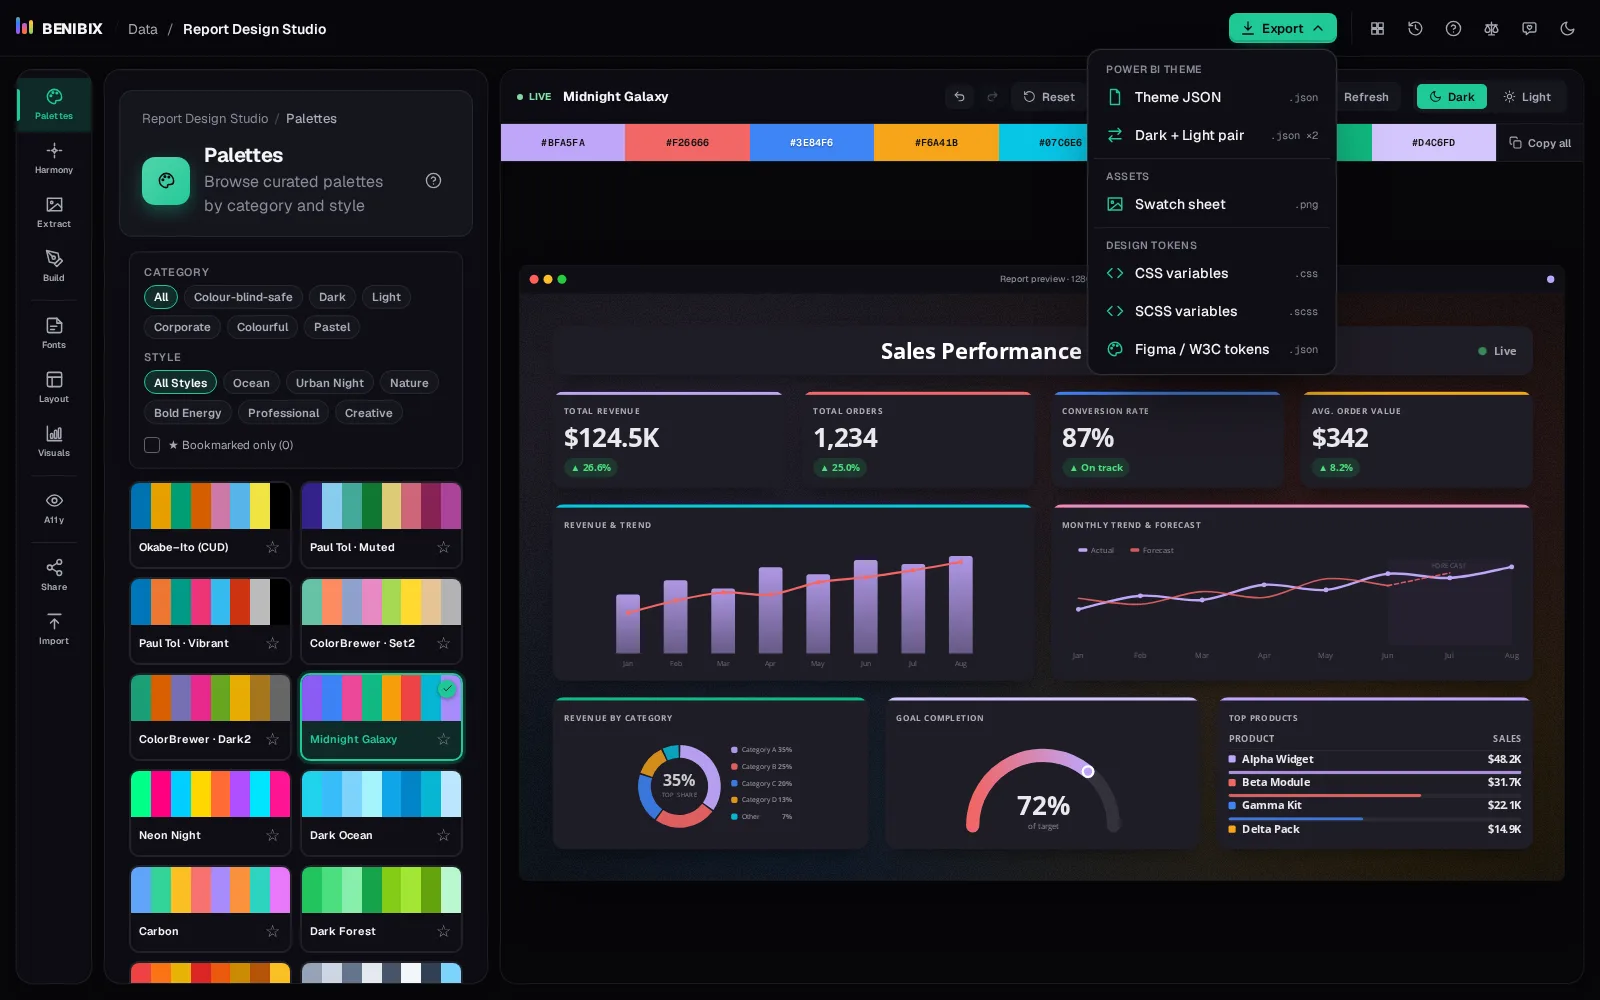Collapse the Export dropdown button

click(x=1283, y=29)
